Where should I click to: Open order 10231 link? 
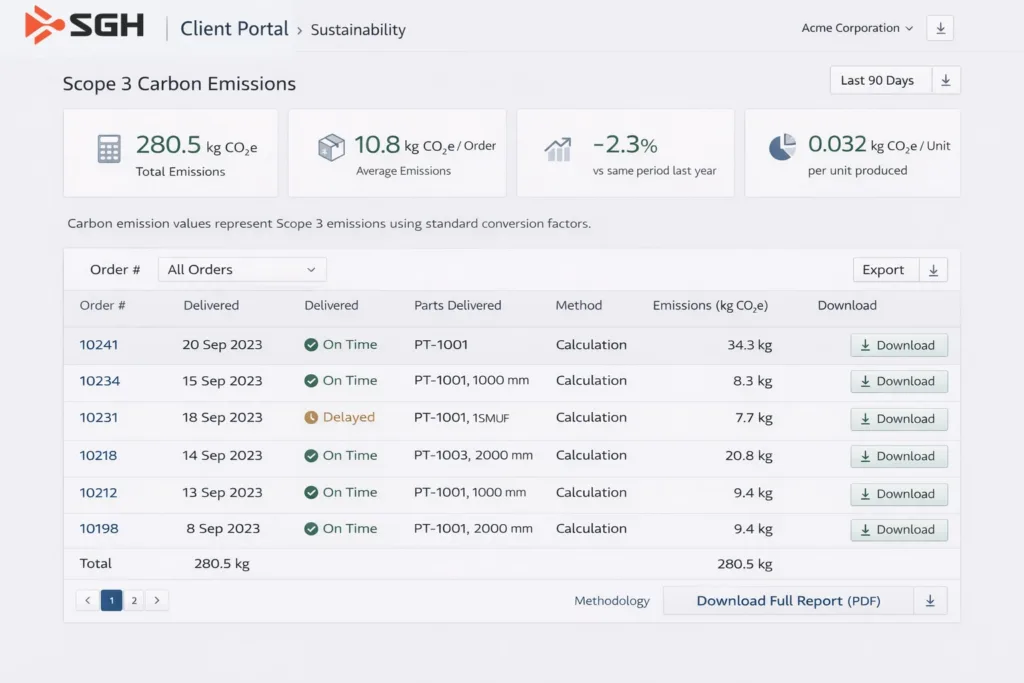pos(99,418)
